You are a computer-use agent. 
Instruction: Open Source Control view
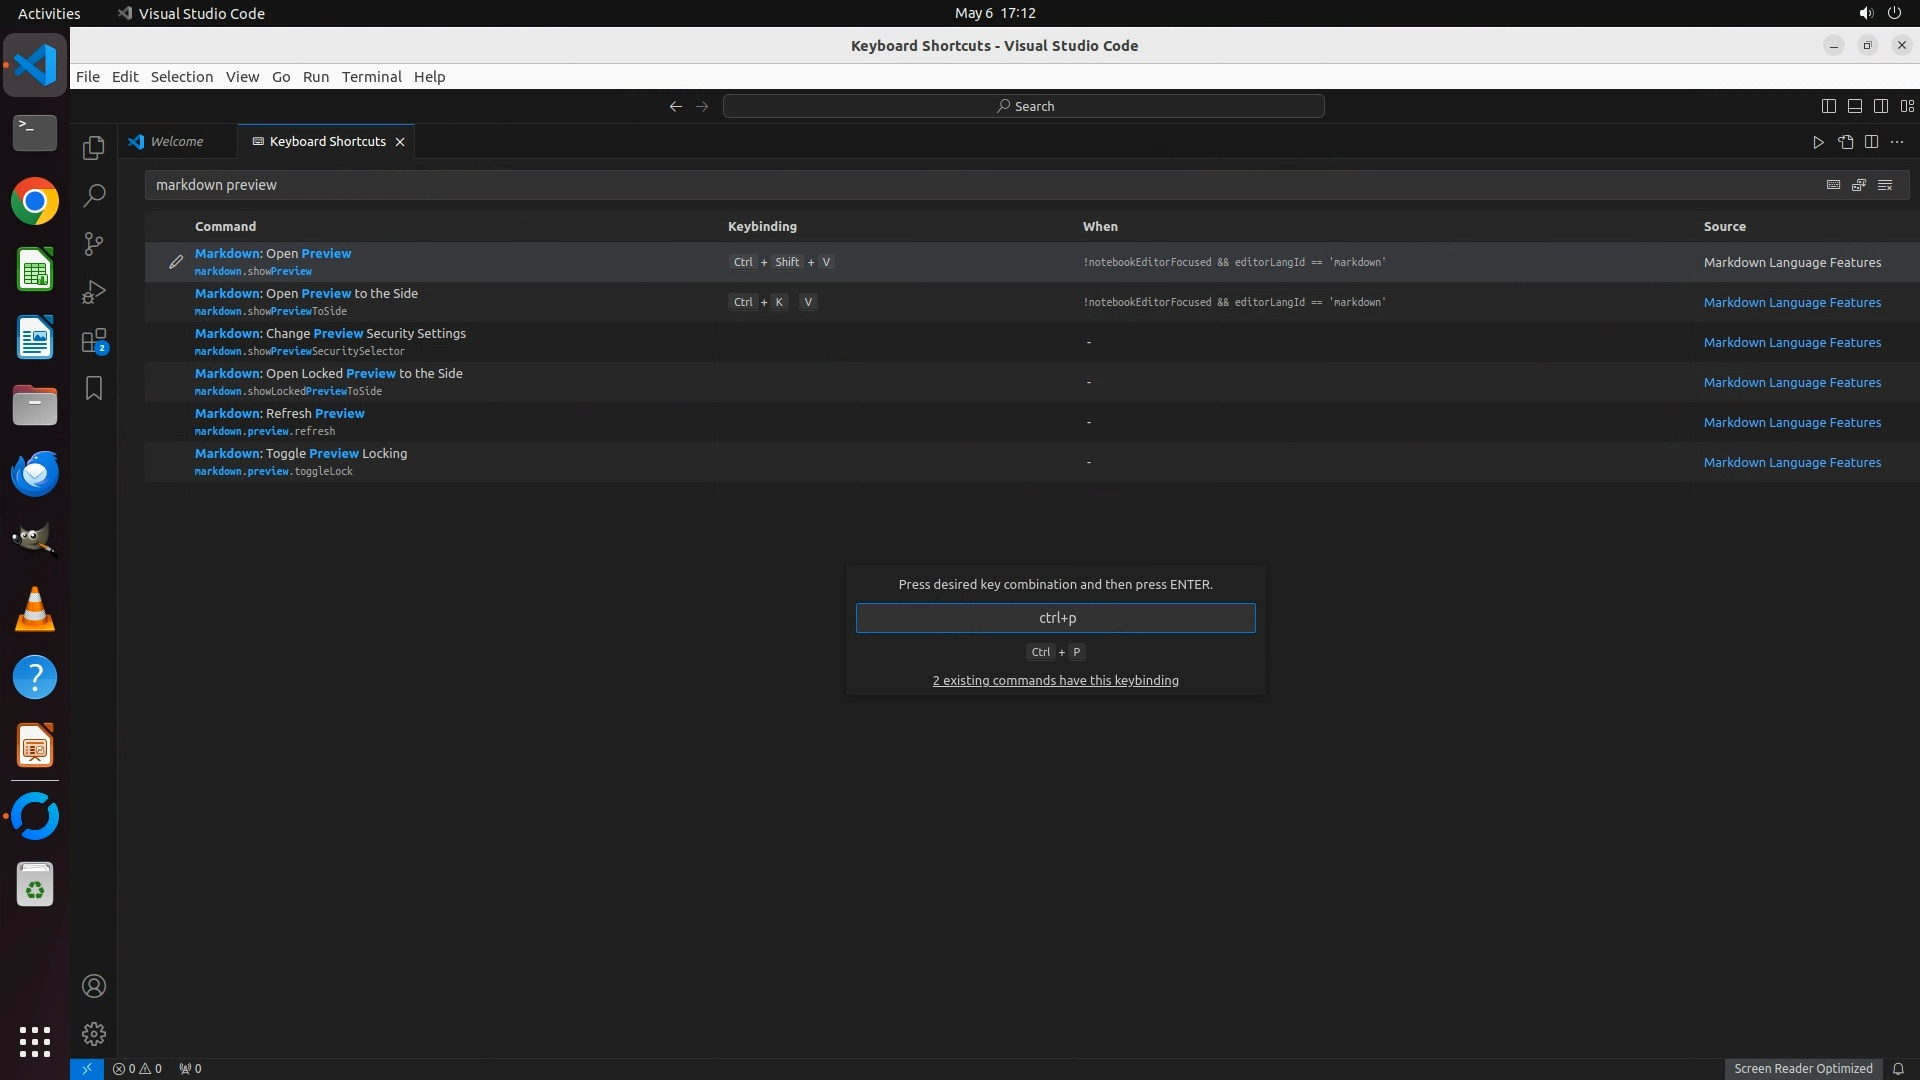click(x=94, y=244)
